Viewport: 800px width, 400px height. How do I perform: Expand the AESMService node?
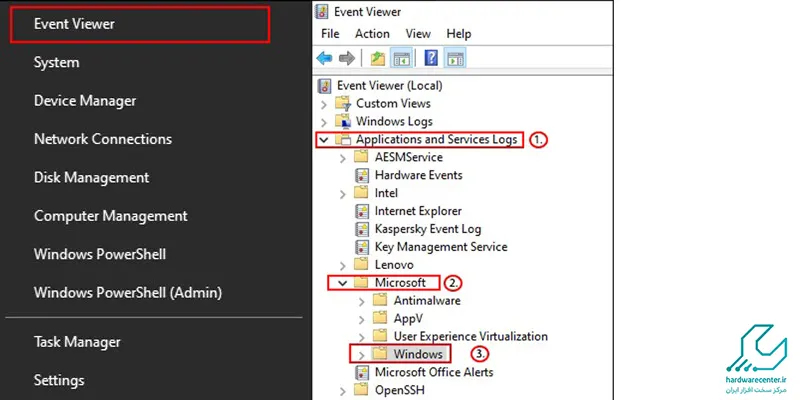(343, 158)
